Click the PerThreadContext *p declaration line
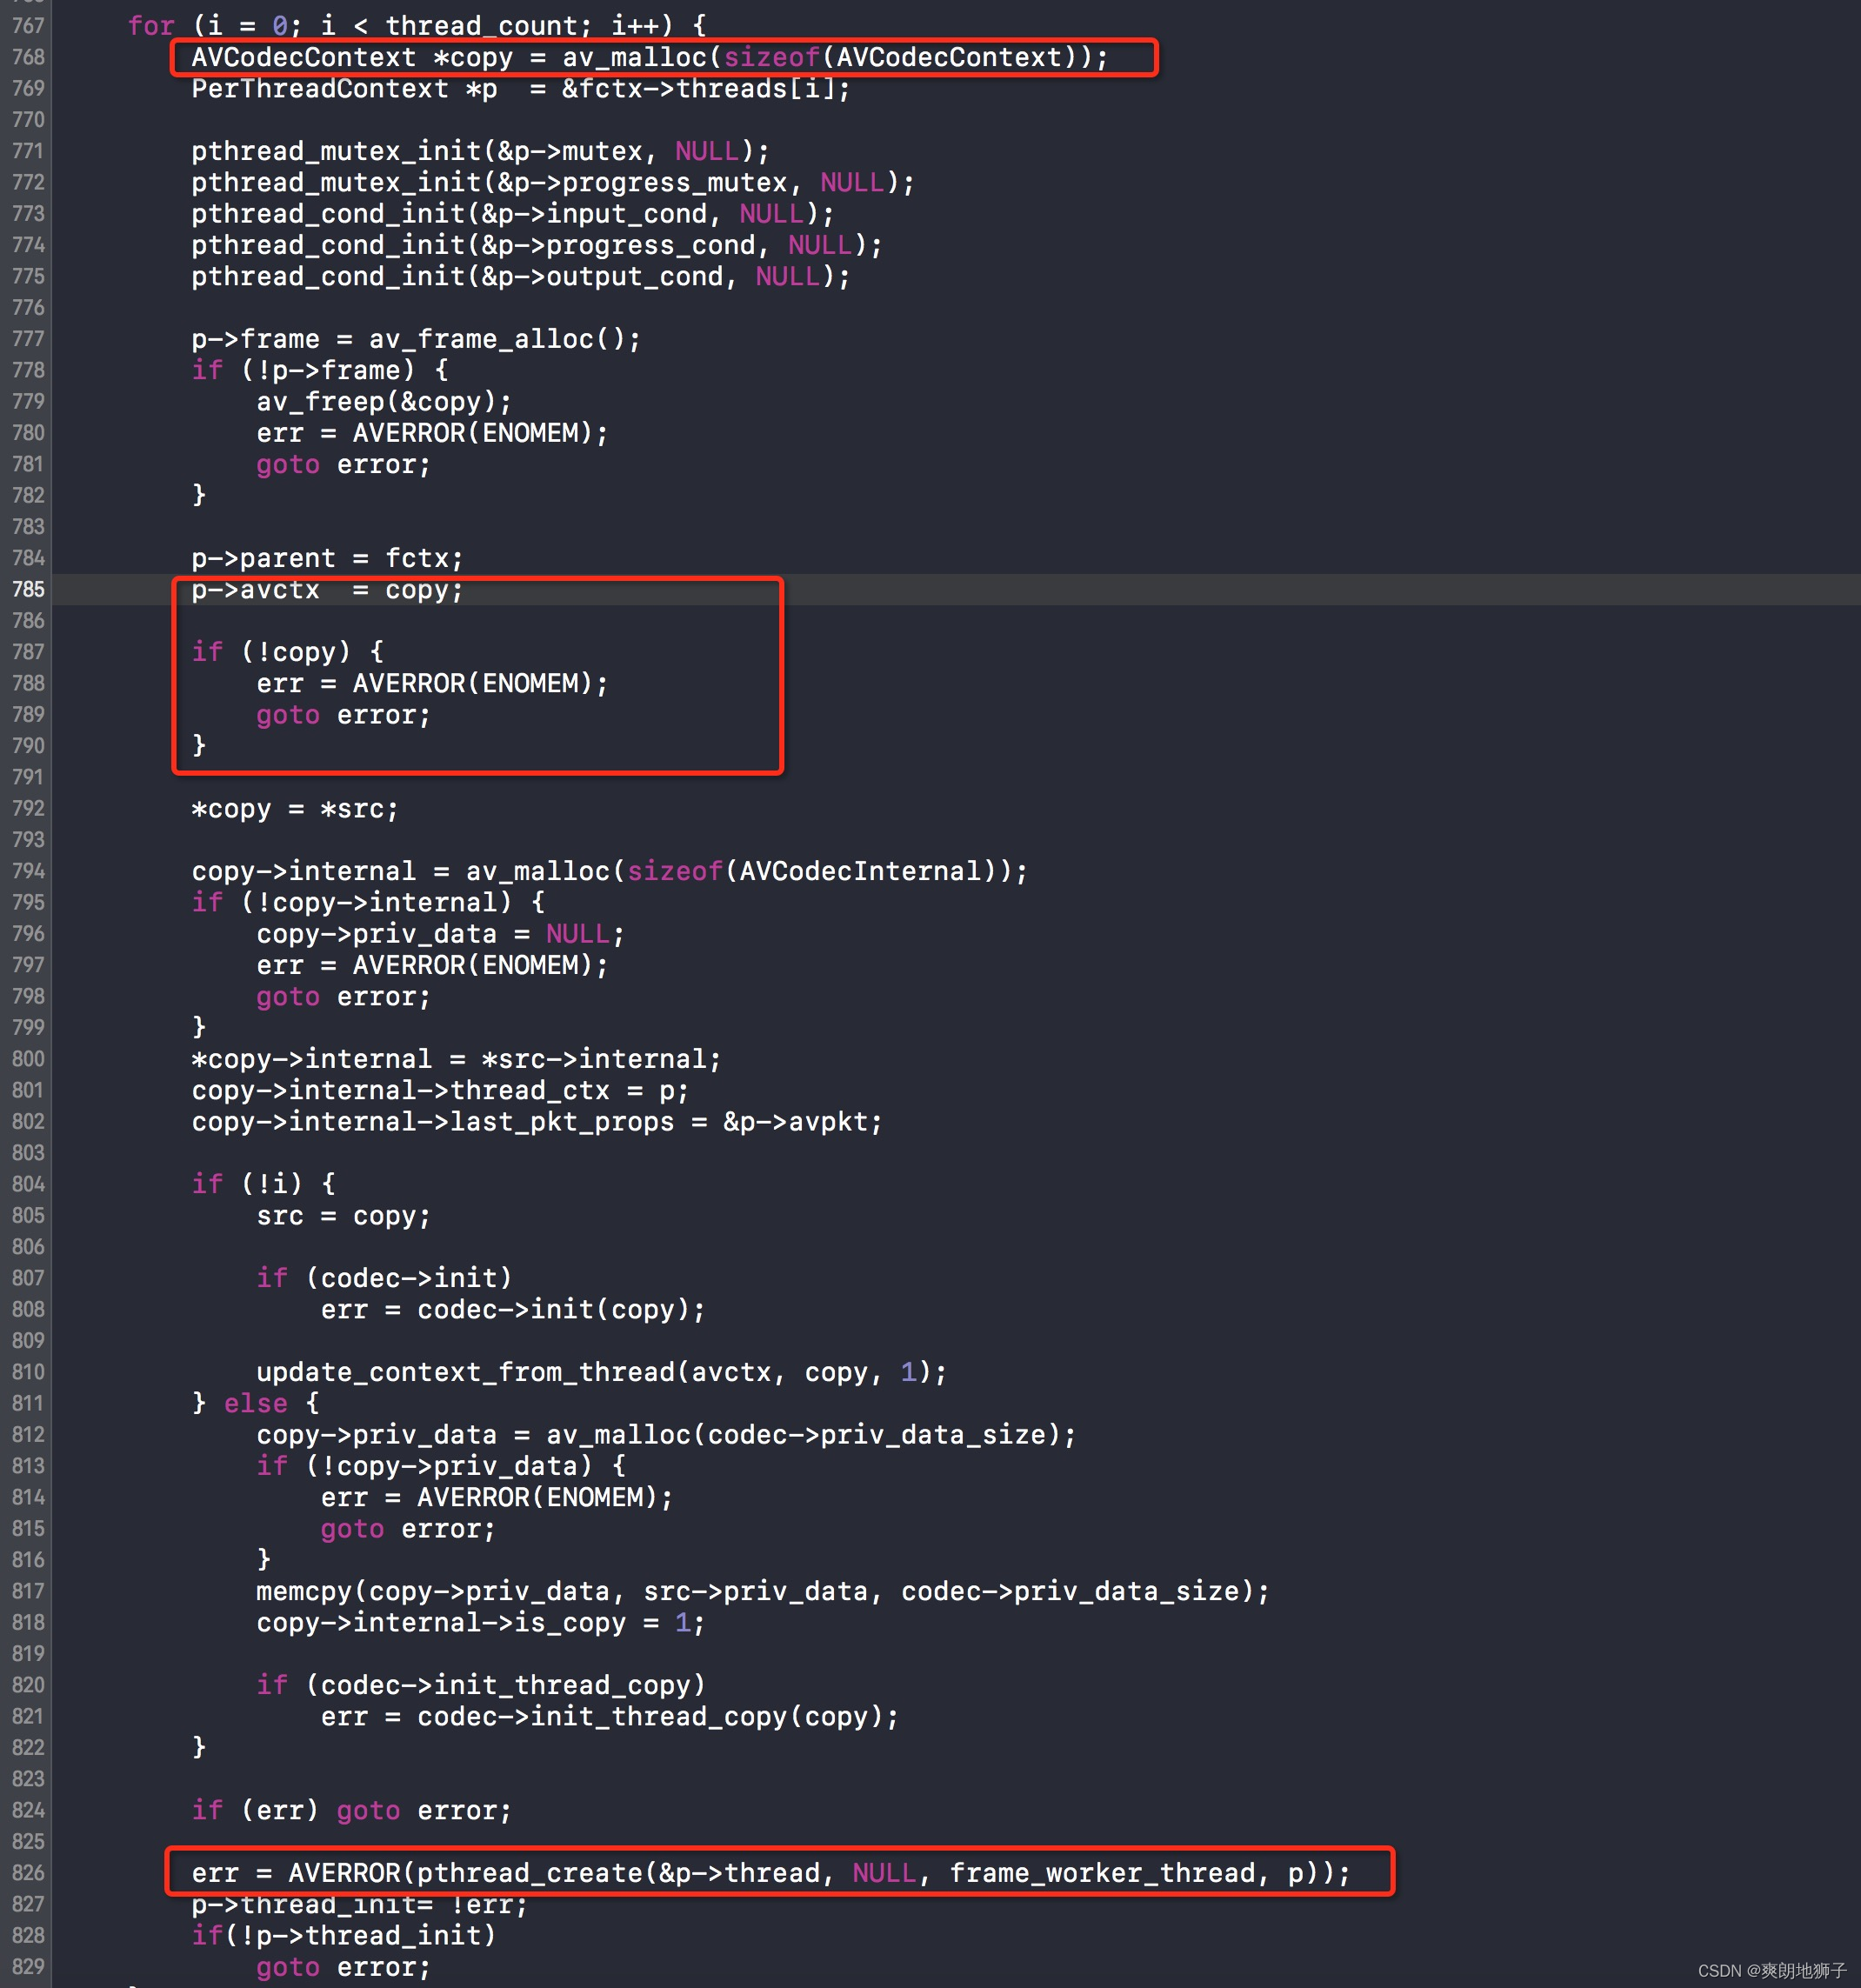This screenshot has width=1861, height=1988. [521, 88]
